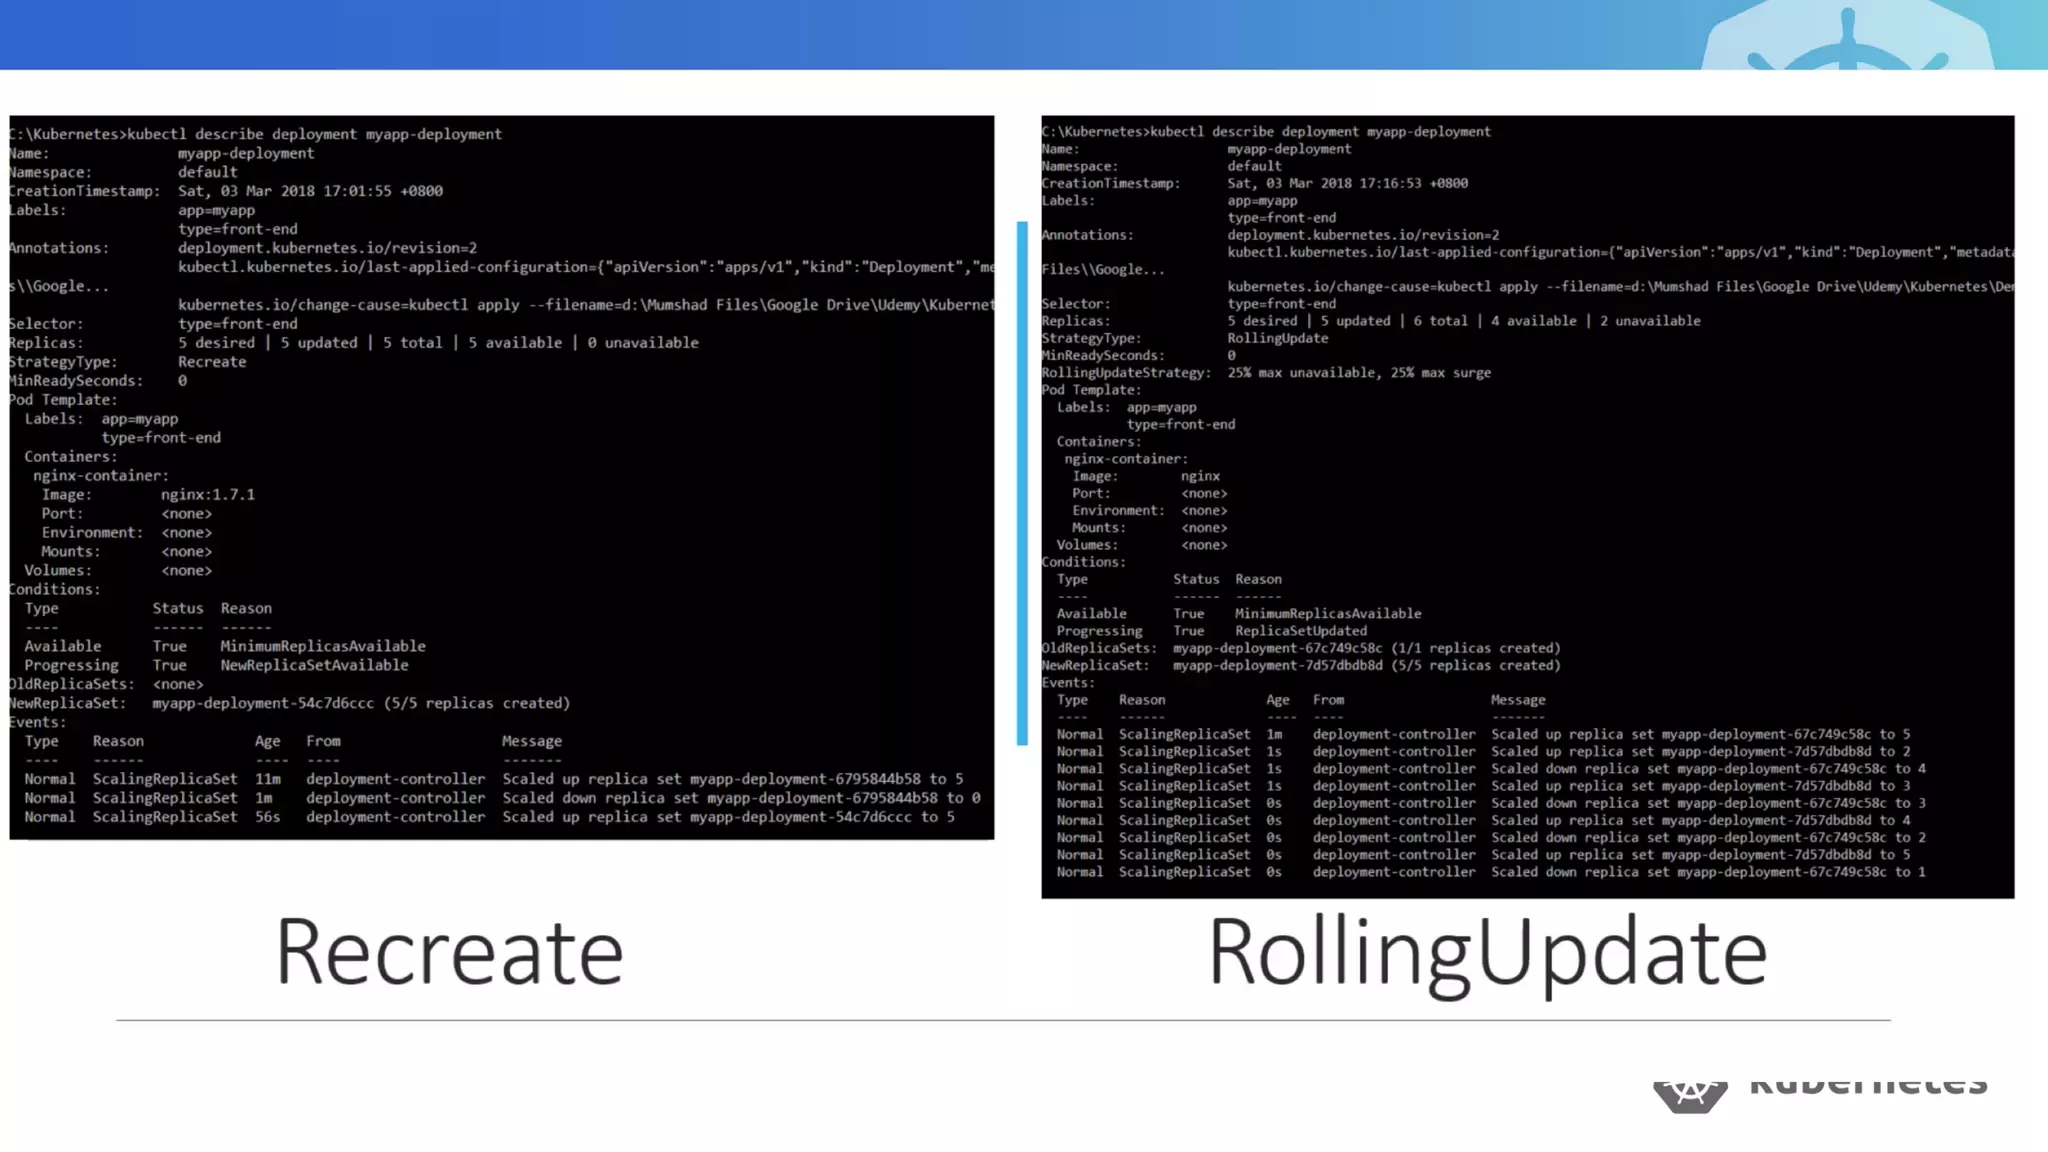Click the 'Scaled down replica set ... to 0' message

click(x=740, y=798)
